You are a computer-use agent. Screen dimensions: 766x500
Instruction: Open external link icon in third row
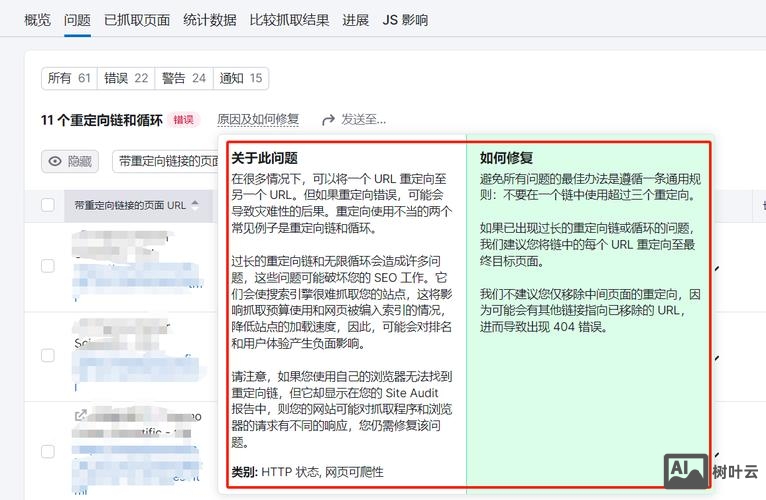[81, 415]
